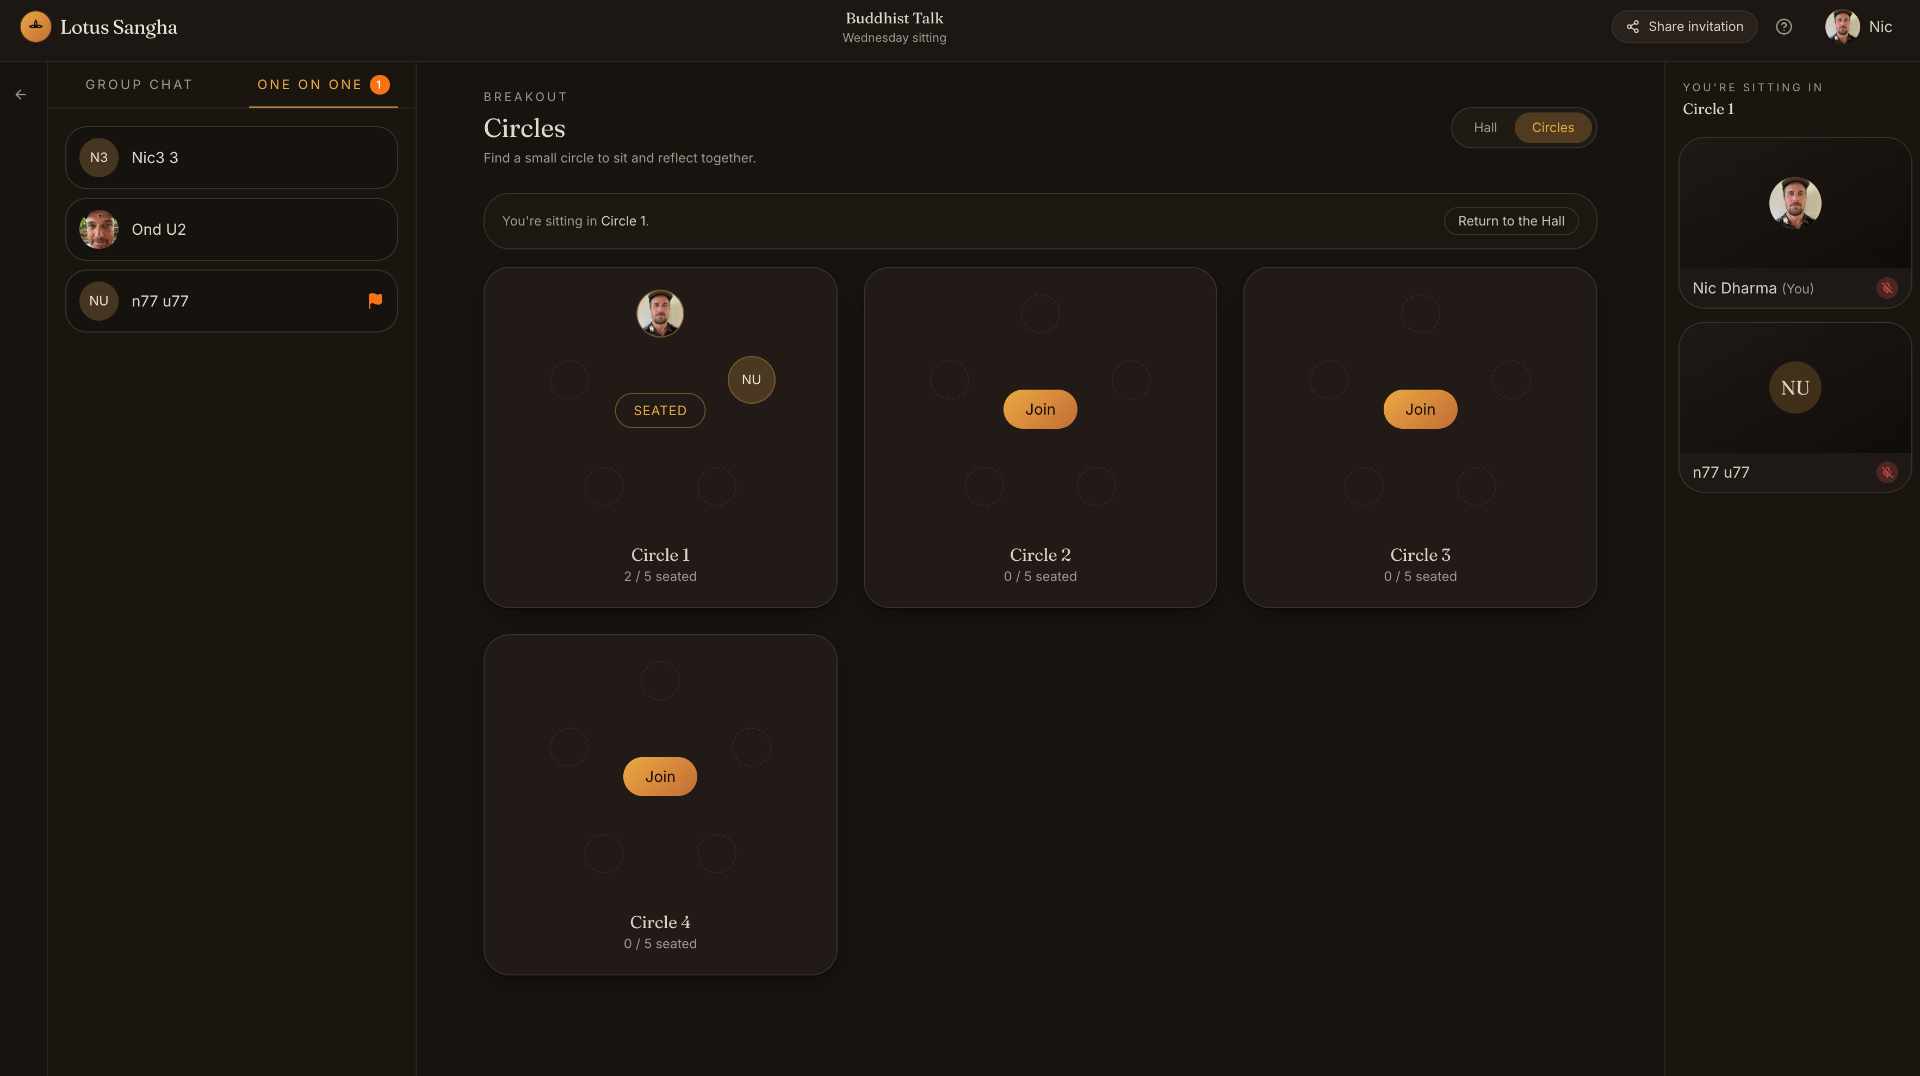Click the NU avatar in chat list
1920x1076 pixels.
pyautogui.click(x=99, y=301)
